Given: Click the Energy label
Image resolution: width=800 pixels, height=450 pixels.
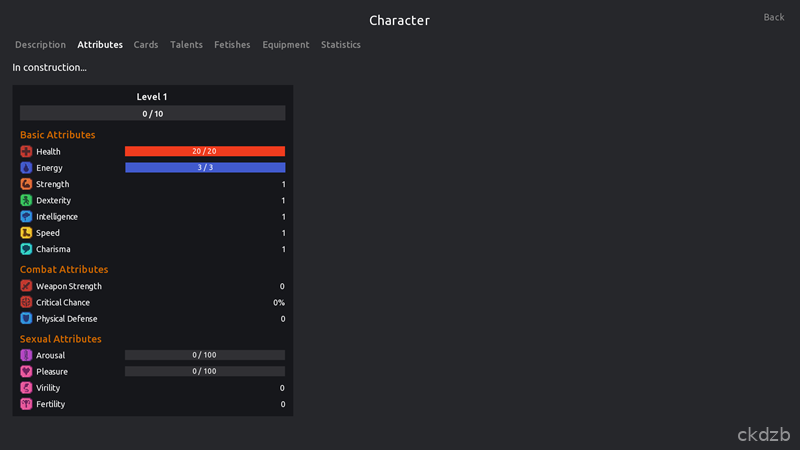Looking at the screenshot, I should pos(49,168).
